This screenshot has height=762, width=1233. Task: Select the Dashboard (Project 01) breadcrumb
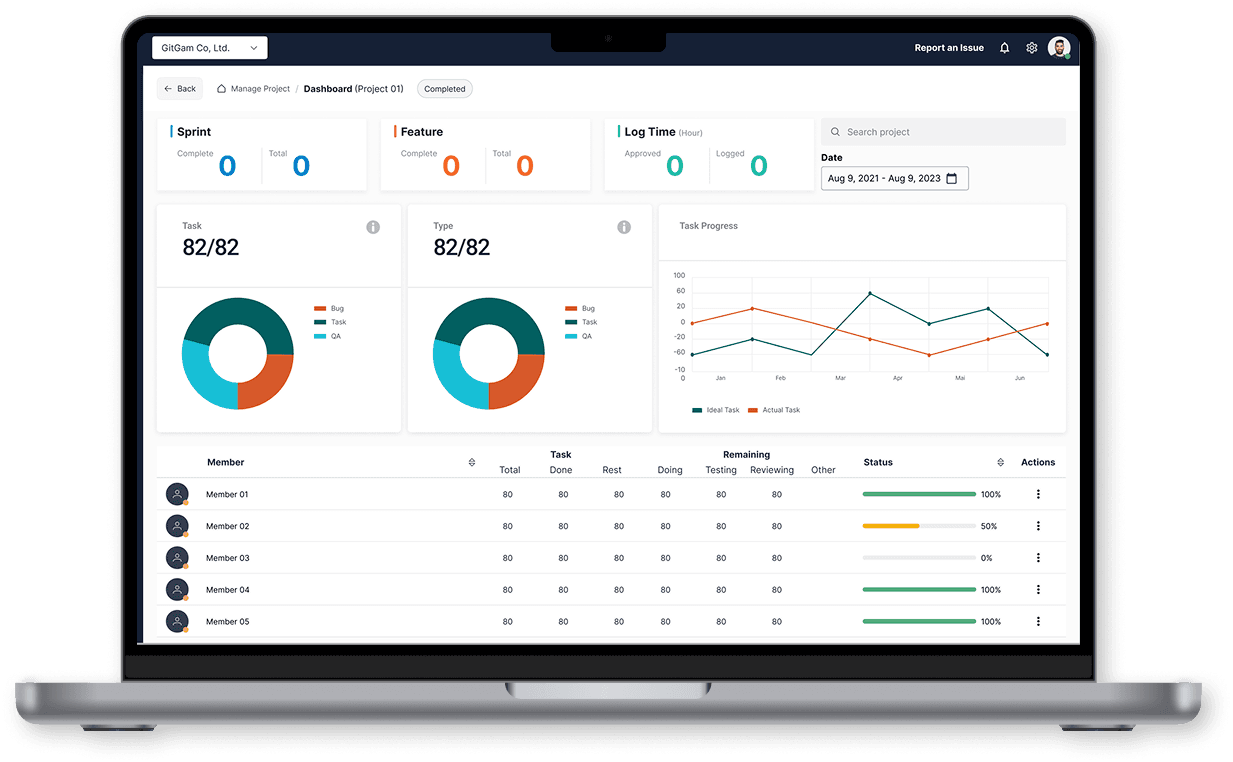(x=353, y=89)
